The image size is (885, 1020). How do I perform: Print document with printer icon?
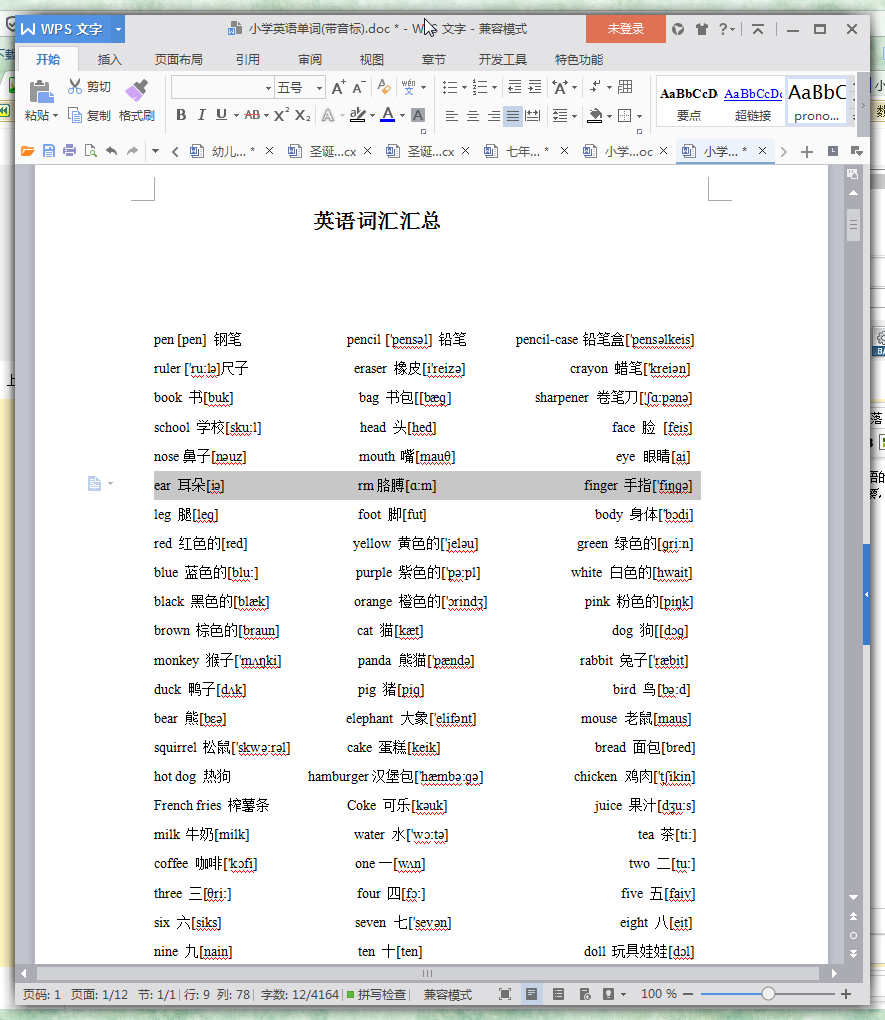point(70,151)
